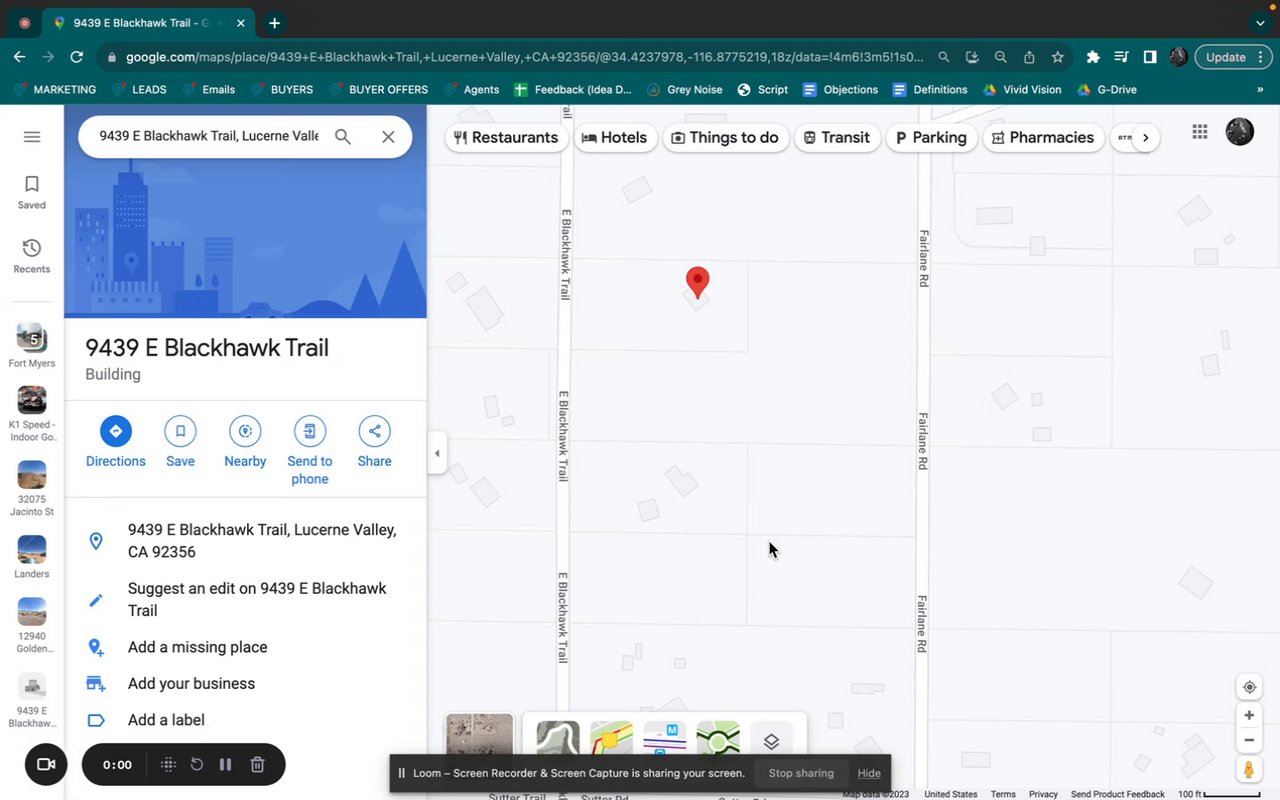Enable the Transit map layer
The width and height of the screenshot is (1280, 800).
pyautogui.click(x=665, y=740)
